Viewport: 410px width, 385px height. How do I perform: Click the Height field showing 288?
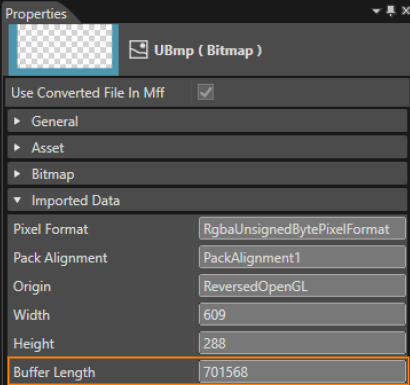pos(302,343)
